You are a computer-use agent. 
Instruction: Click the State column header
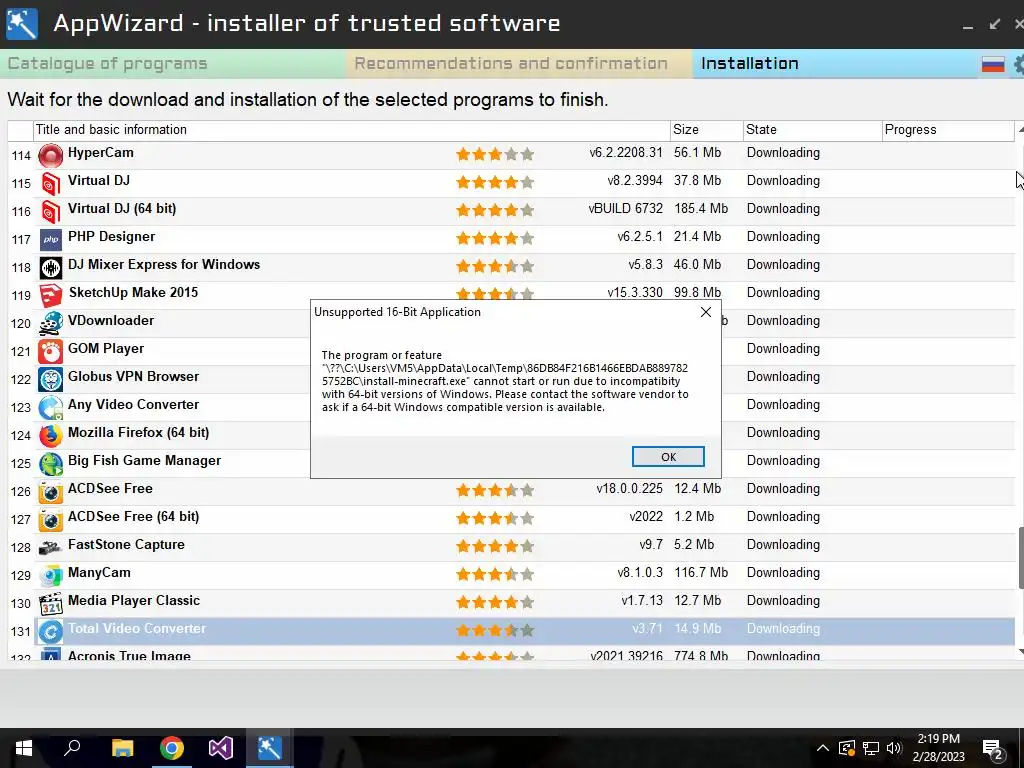tap(812, 130)
